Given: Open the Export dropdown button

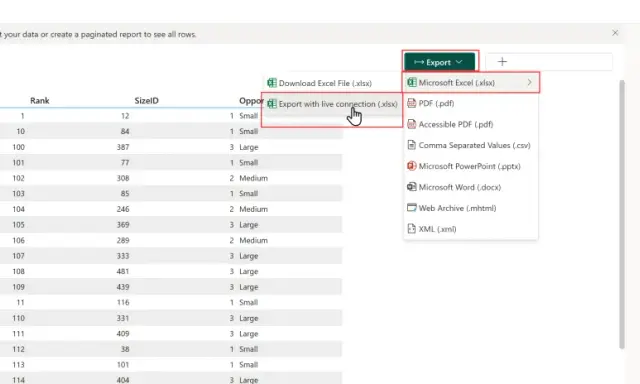Looking at the screenshot, I should (x=440, y=62).
